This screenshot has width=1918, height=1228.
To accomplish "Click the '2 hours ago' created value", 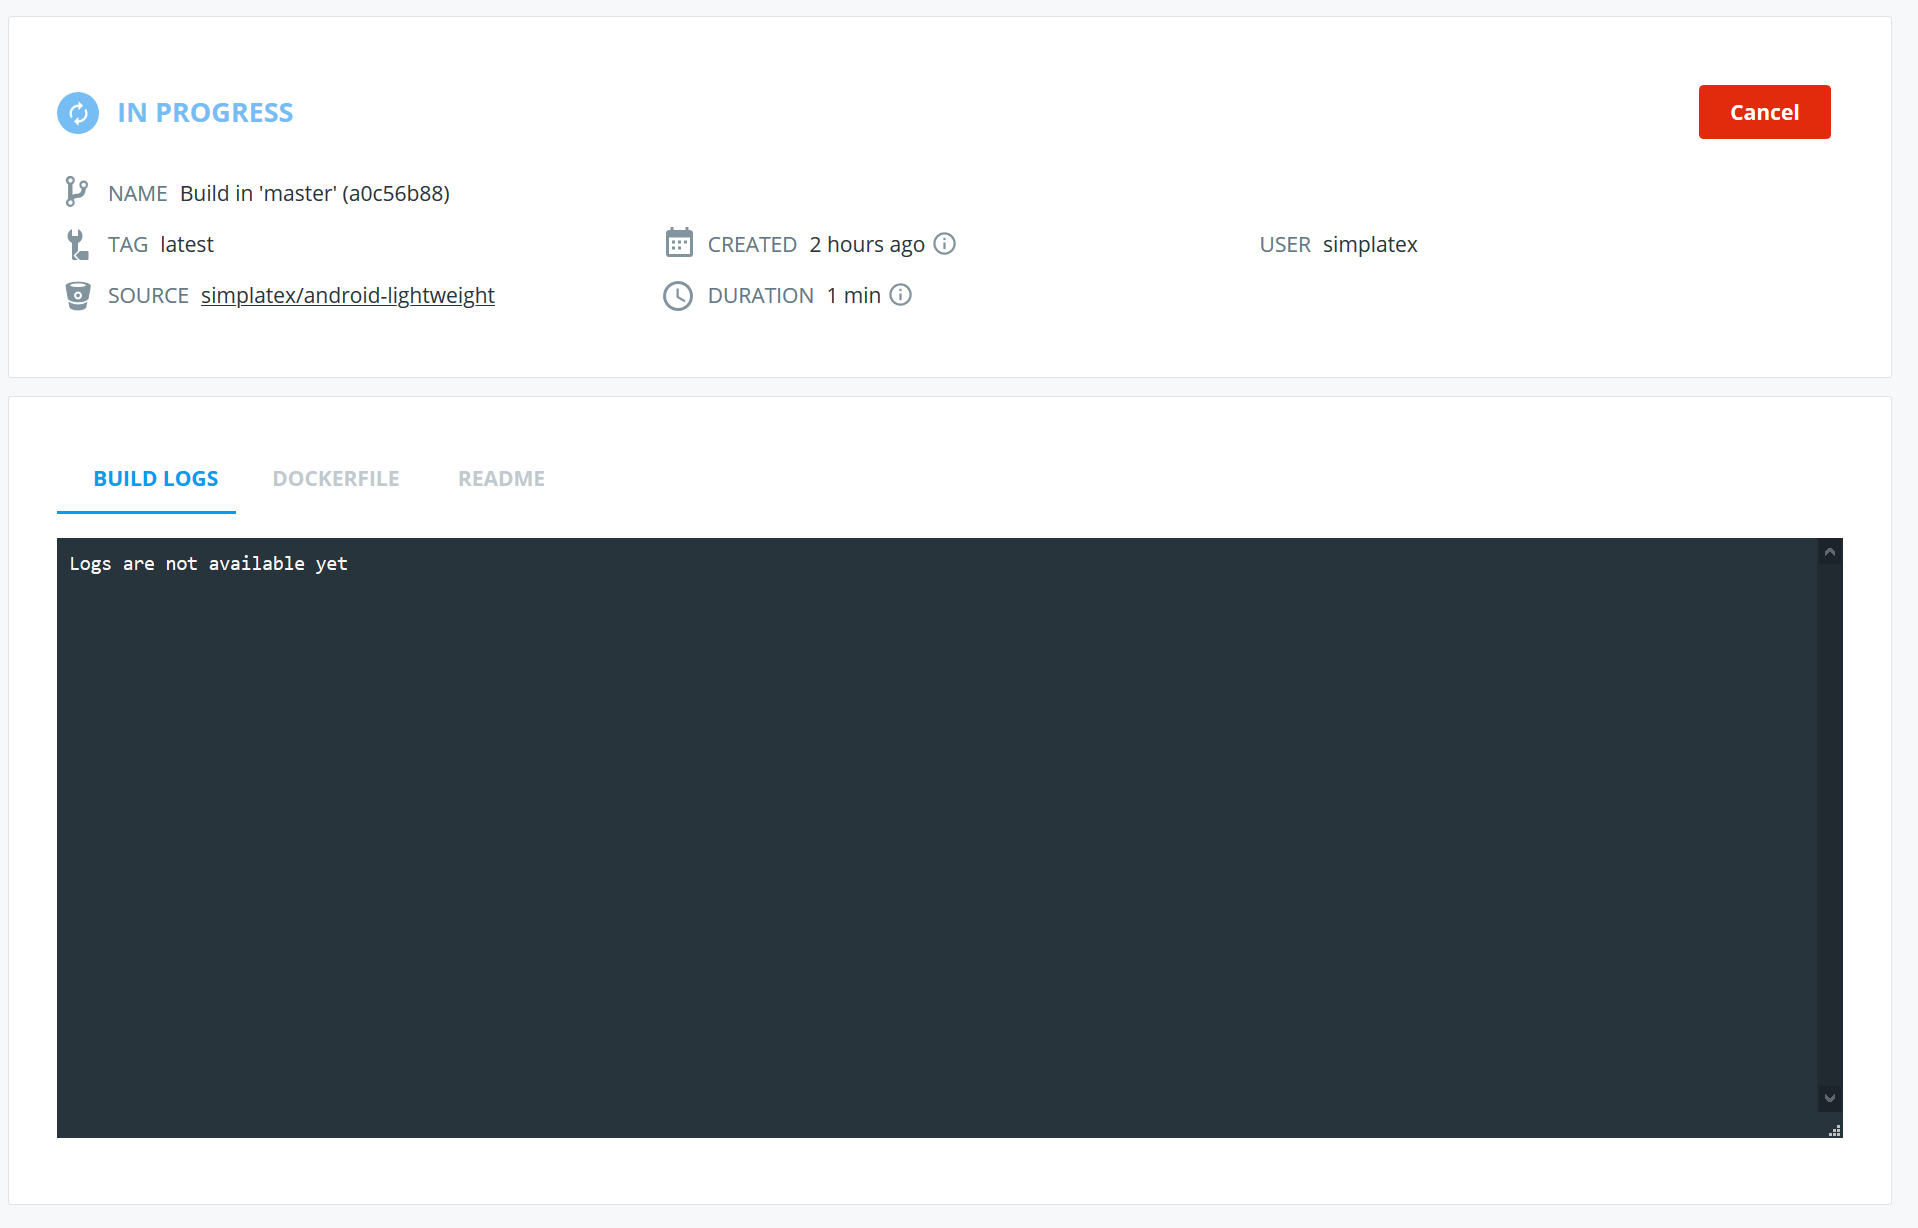I will (867, 245).
